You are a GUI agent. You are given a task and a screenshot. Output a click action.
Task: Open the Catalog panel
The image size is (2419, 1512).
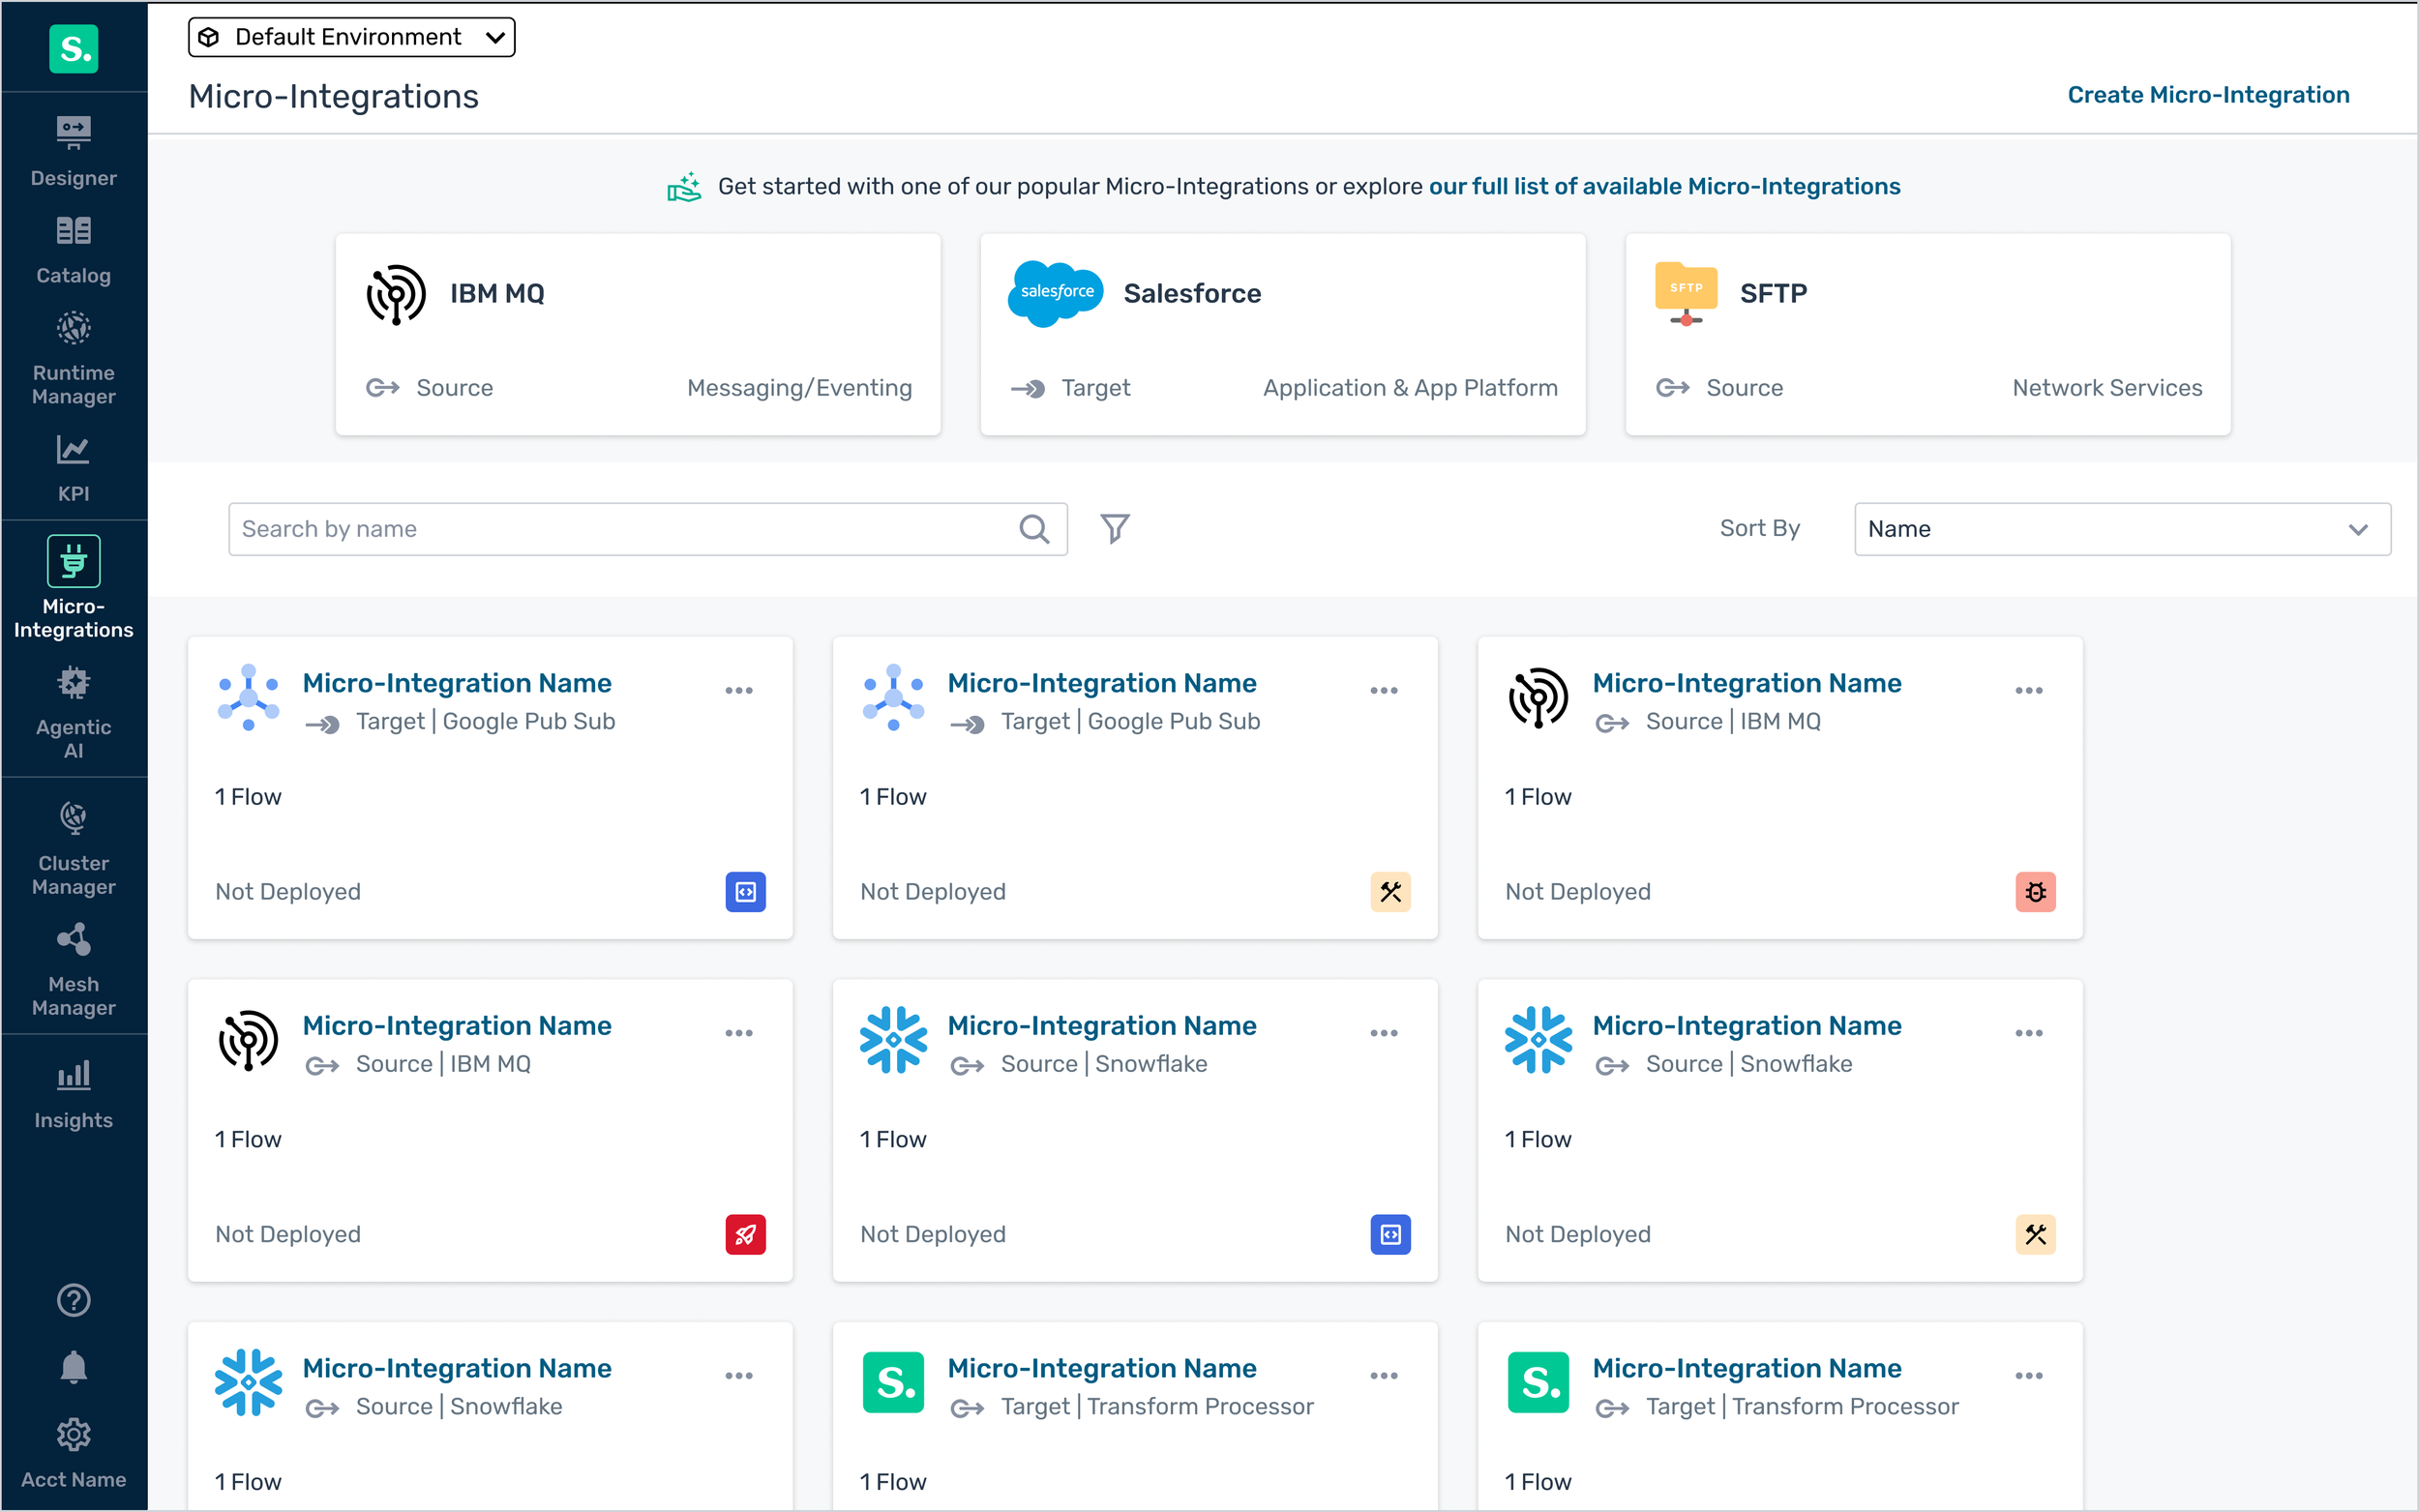(73, 248)
